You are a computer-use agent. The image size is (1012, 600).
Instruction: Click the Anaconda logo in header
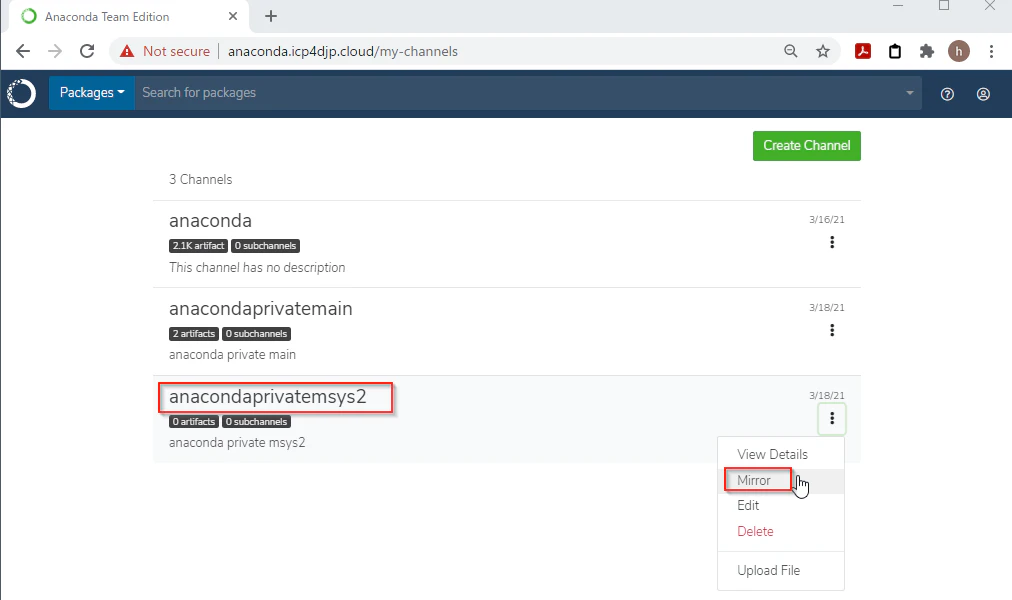21,94
